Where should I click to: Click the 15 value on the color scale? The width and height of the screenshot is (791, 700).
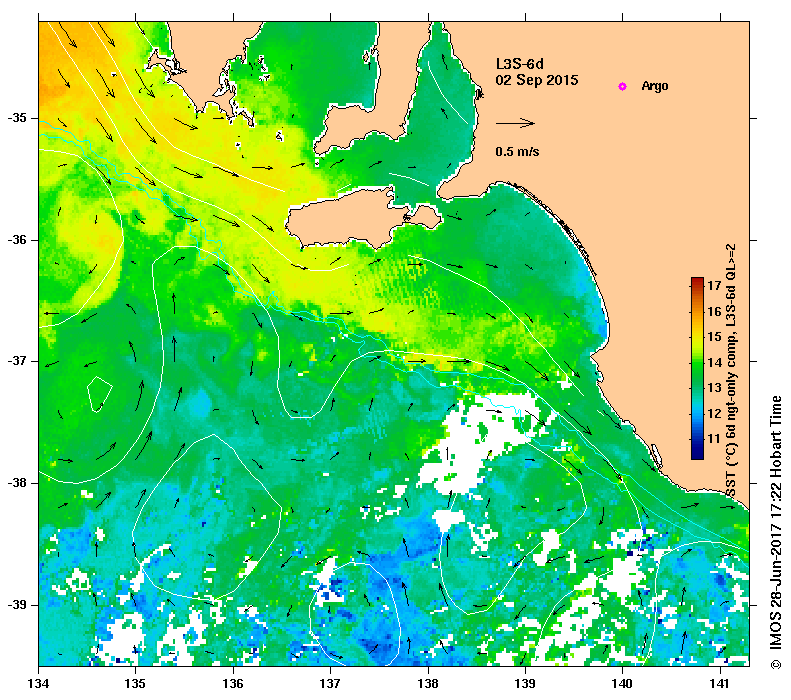pos(714,336)
